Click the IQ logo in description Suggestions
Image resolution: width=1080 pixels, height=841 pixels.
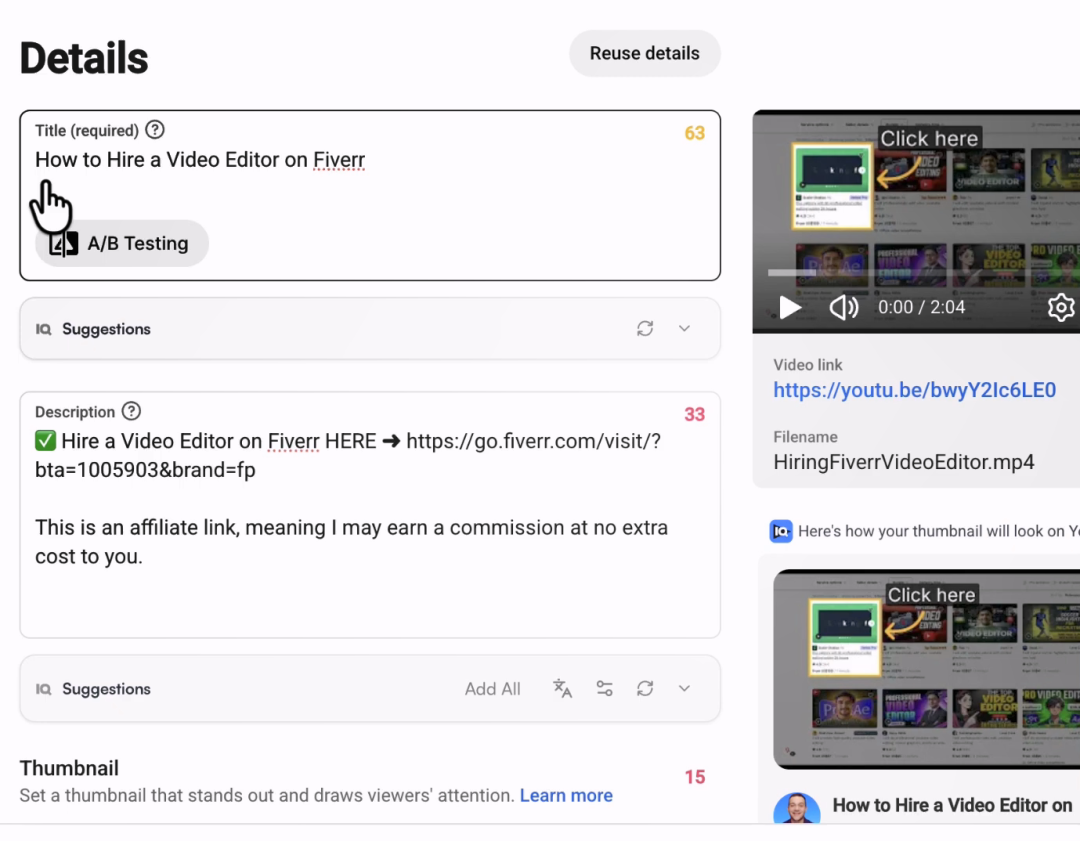43,689
